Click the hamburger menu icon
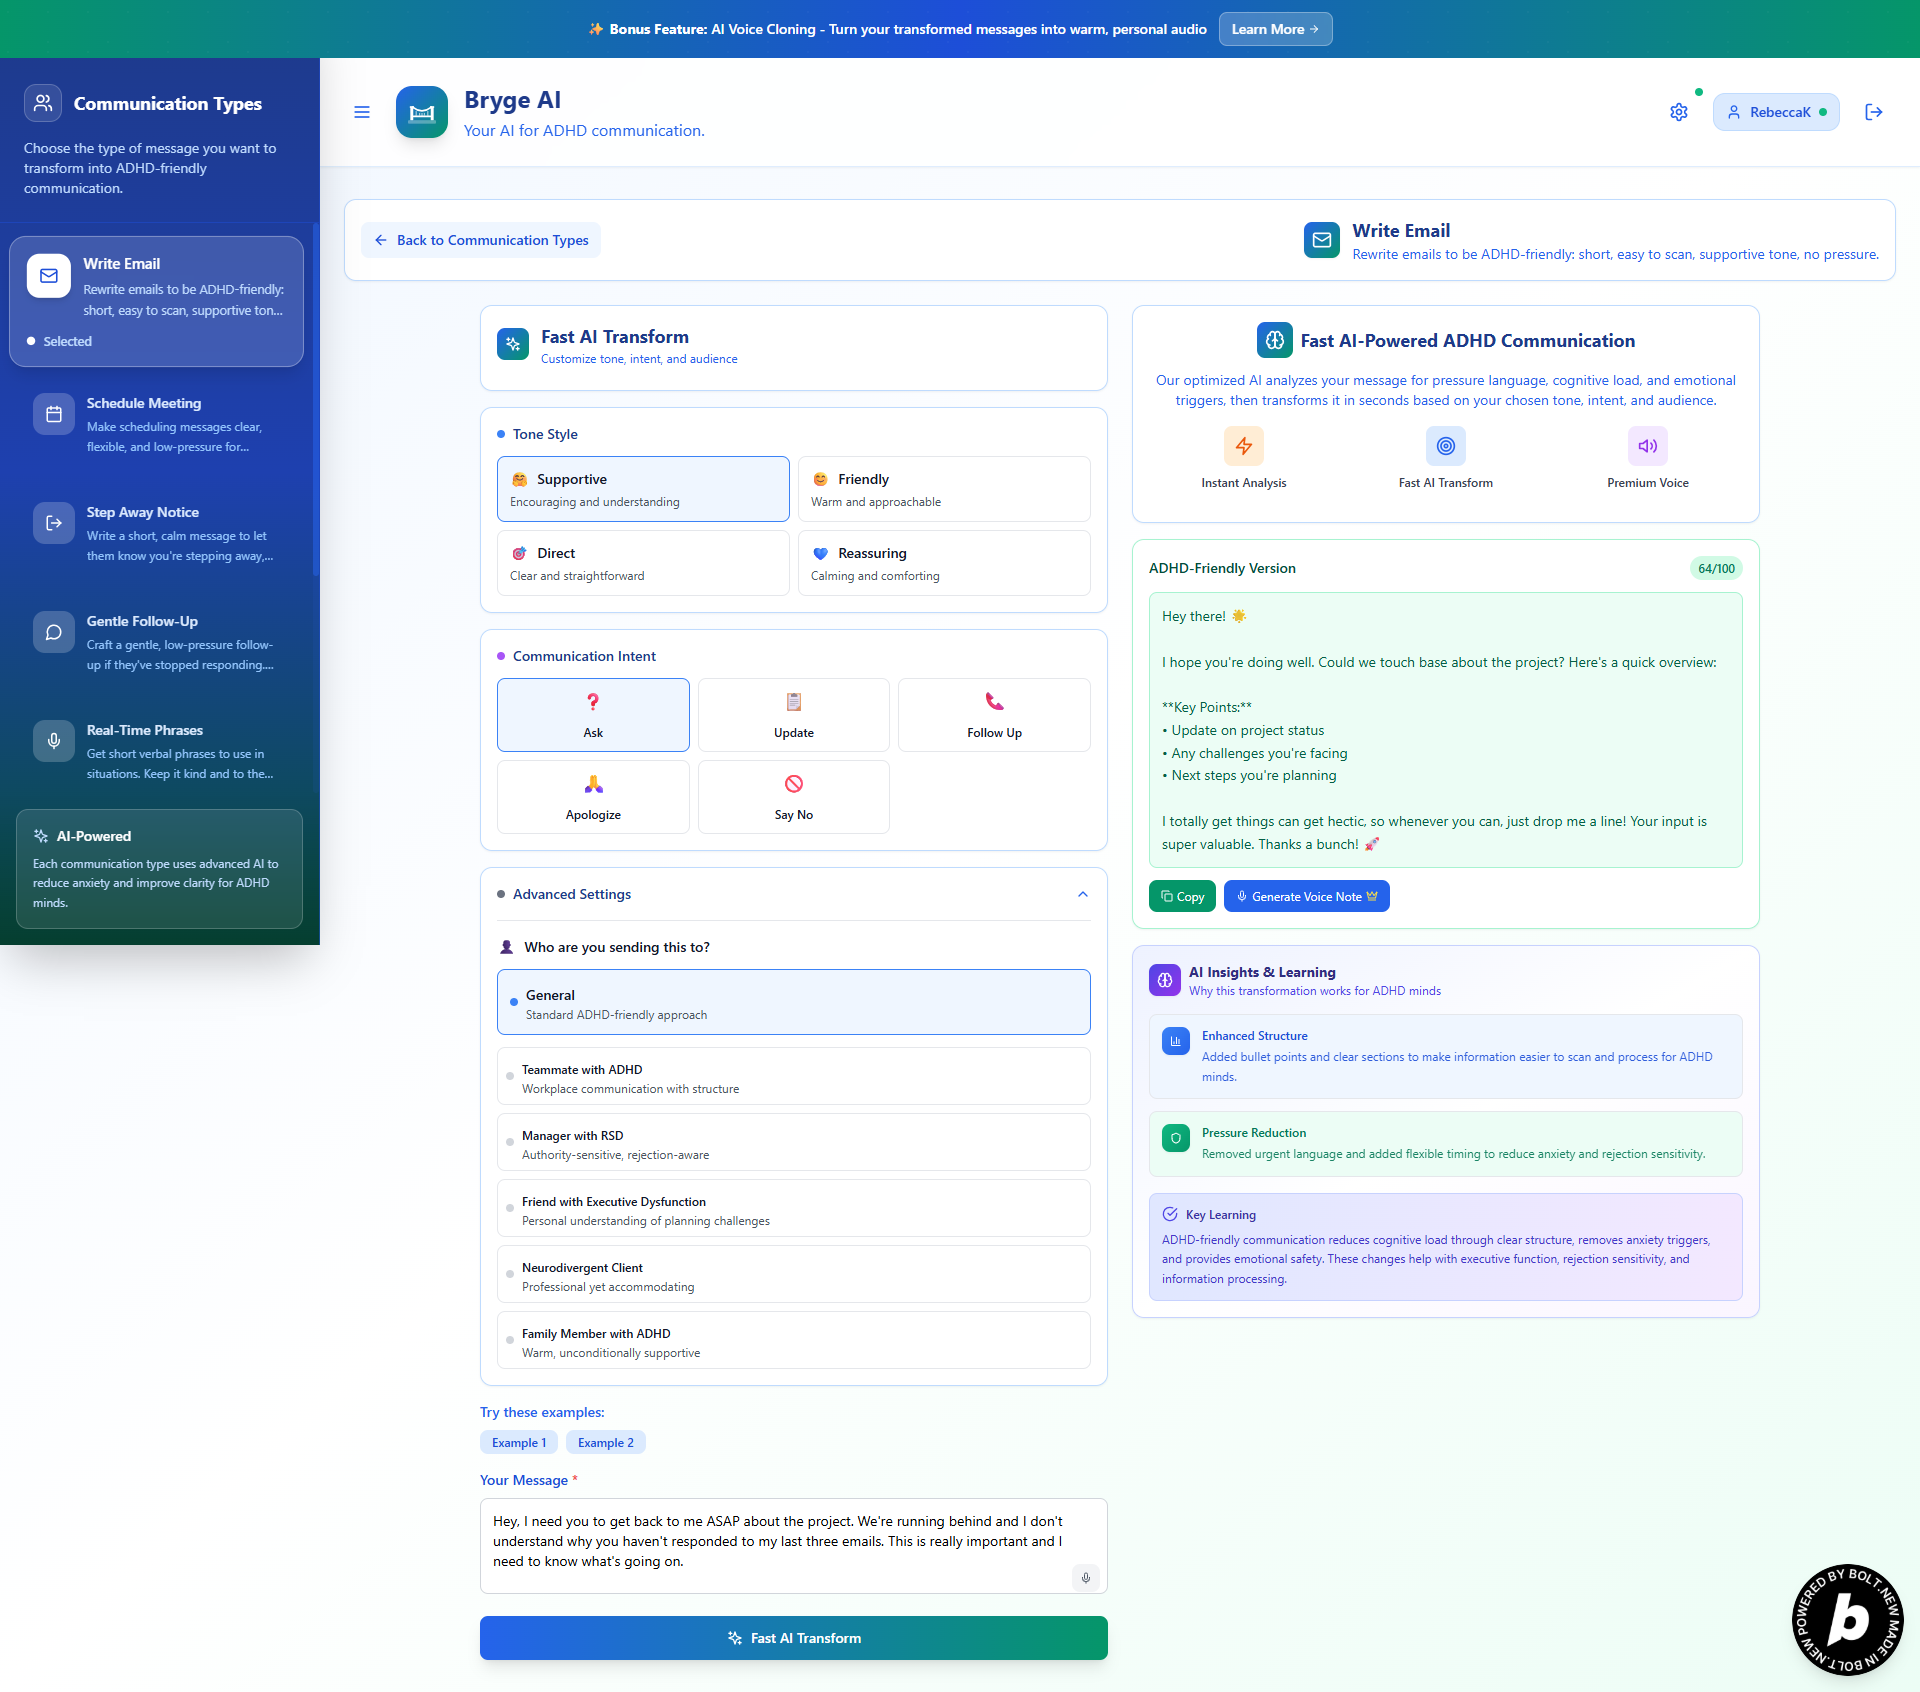 pyautogui.click(x=362, y=112)
